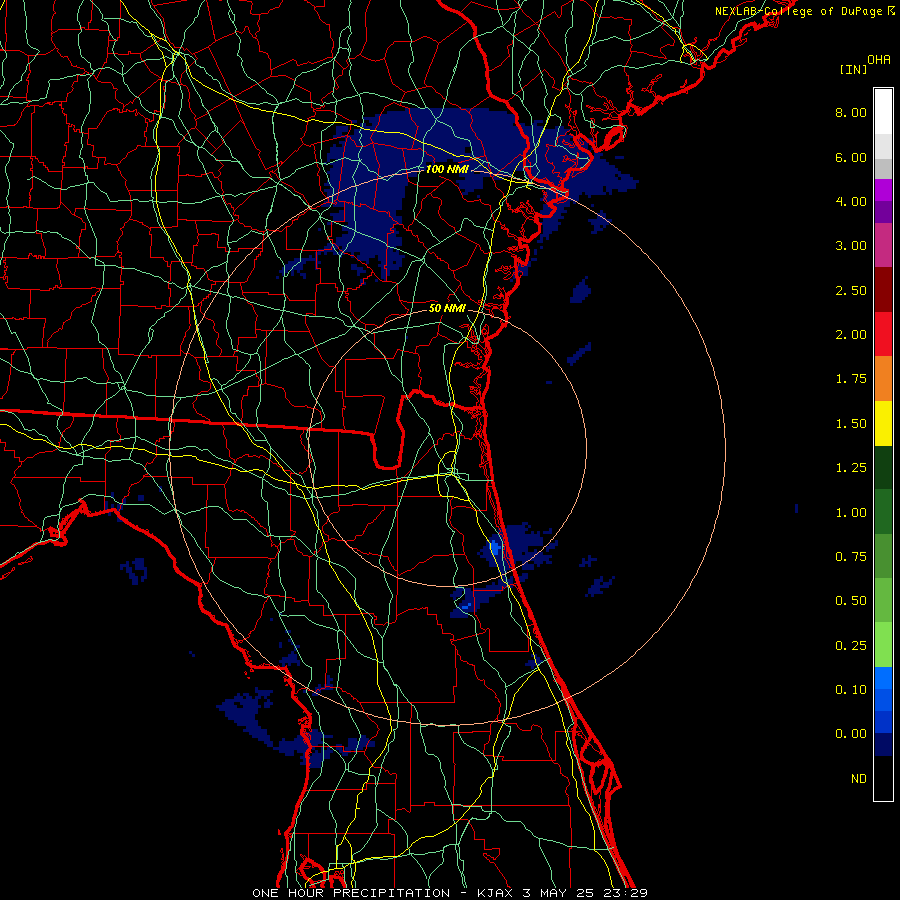900x900 pixels.
Task: Click the '4.00' legend value
Action: pyautogui.click(x=851, y=201)
